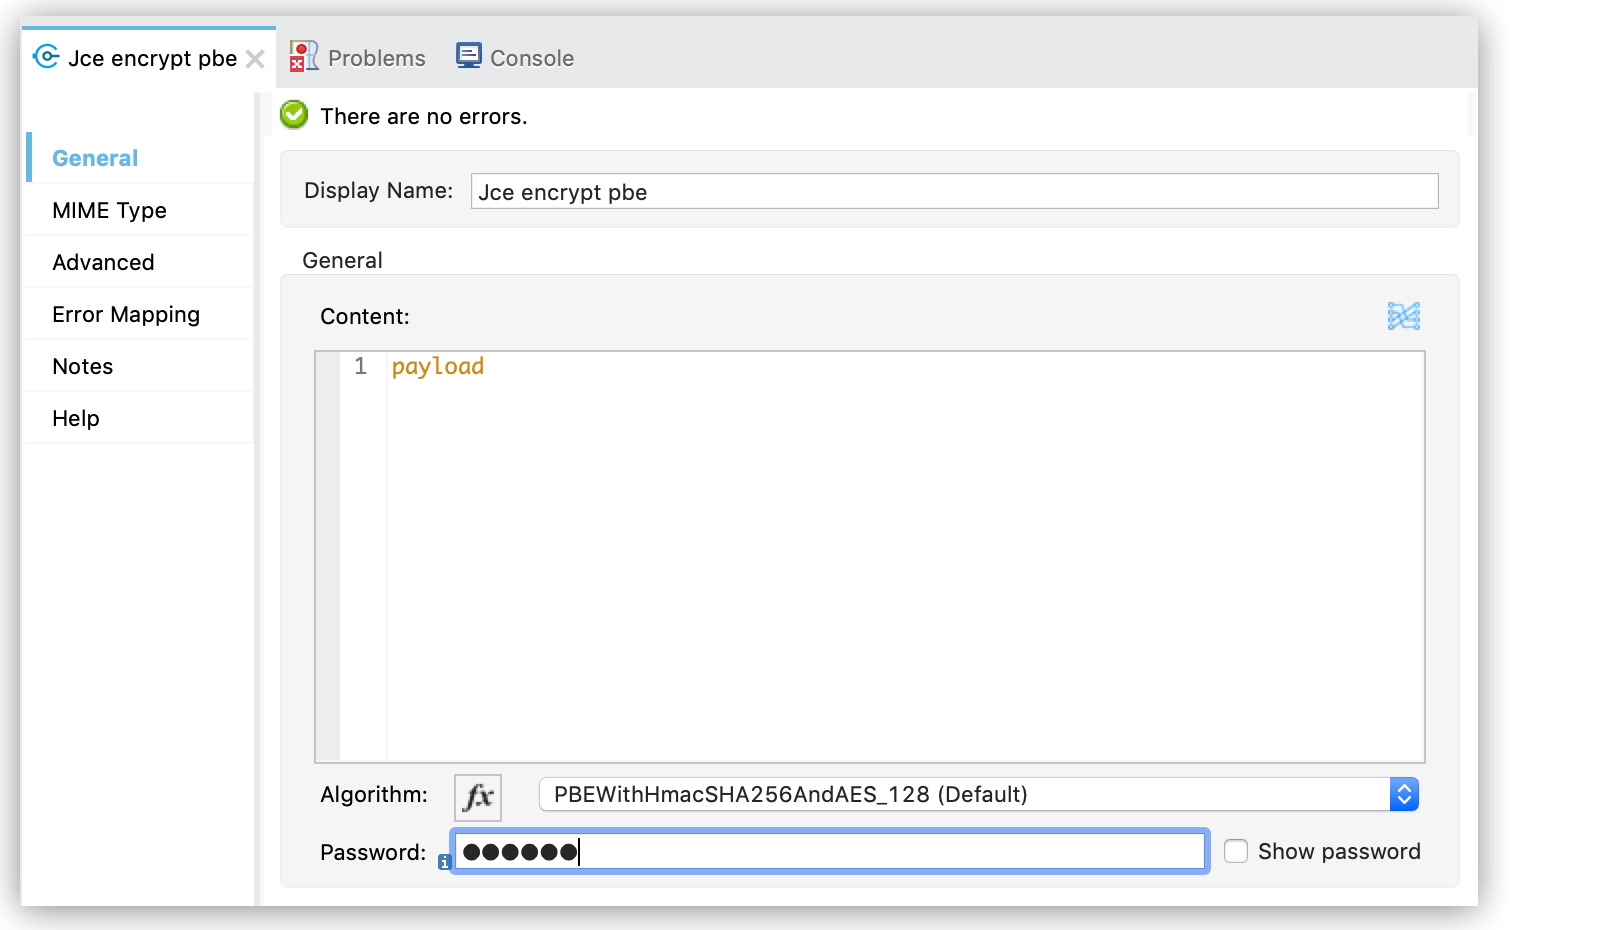The width and height of the screenshot is (1618, 930).
Task: Open the Notes section
Action: (82, 366)
